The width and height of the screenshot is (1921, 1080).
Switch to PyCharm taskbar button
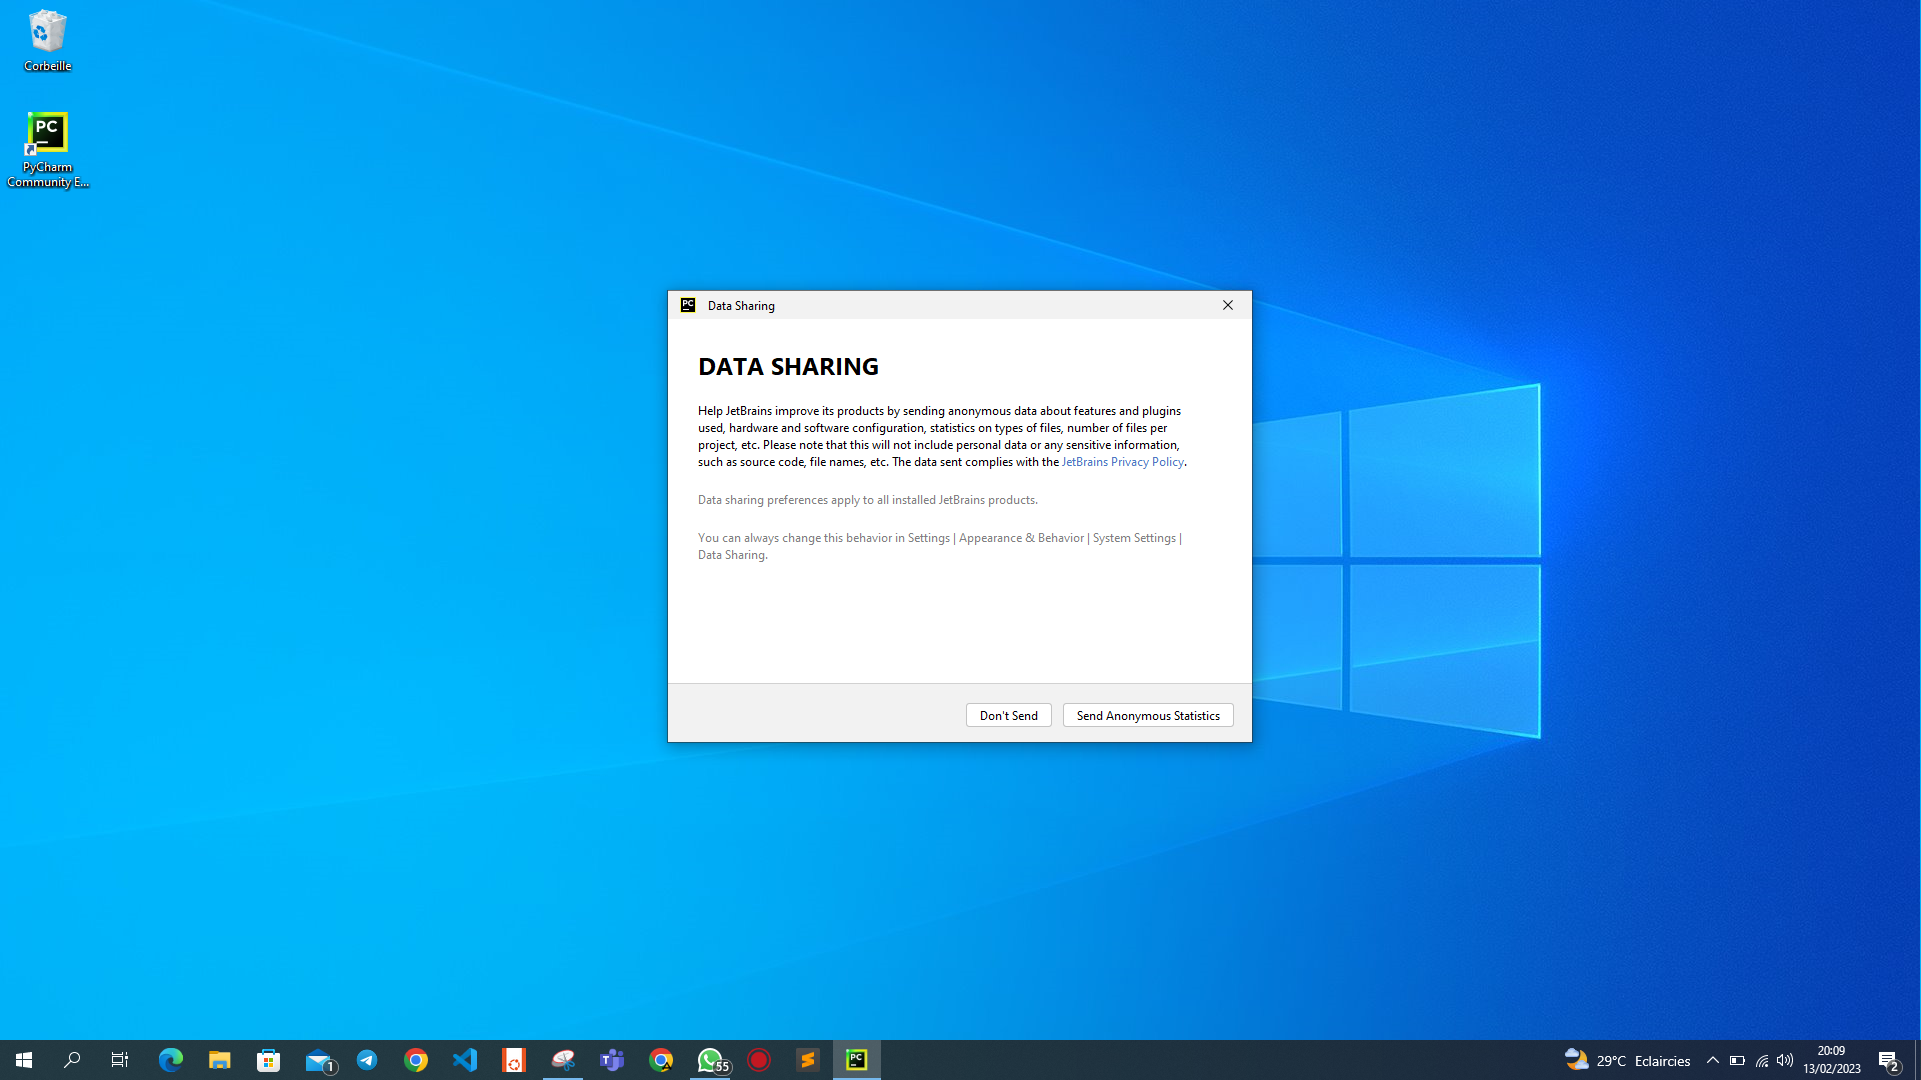(x=857, y=1060)
